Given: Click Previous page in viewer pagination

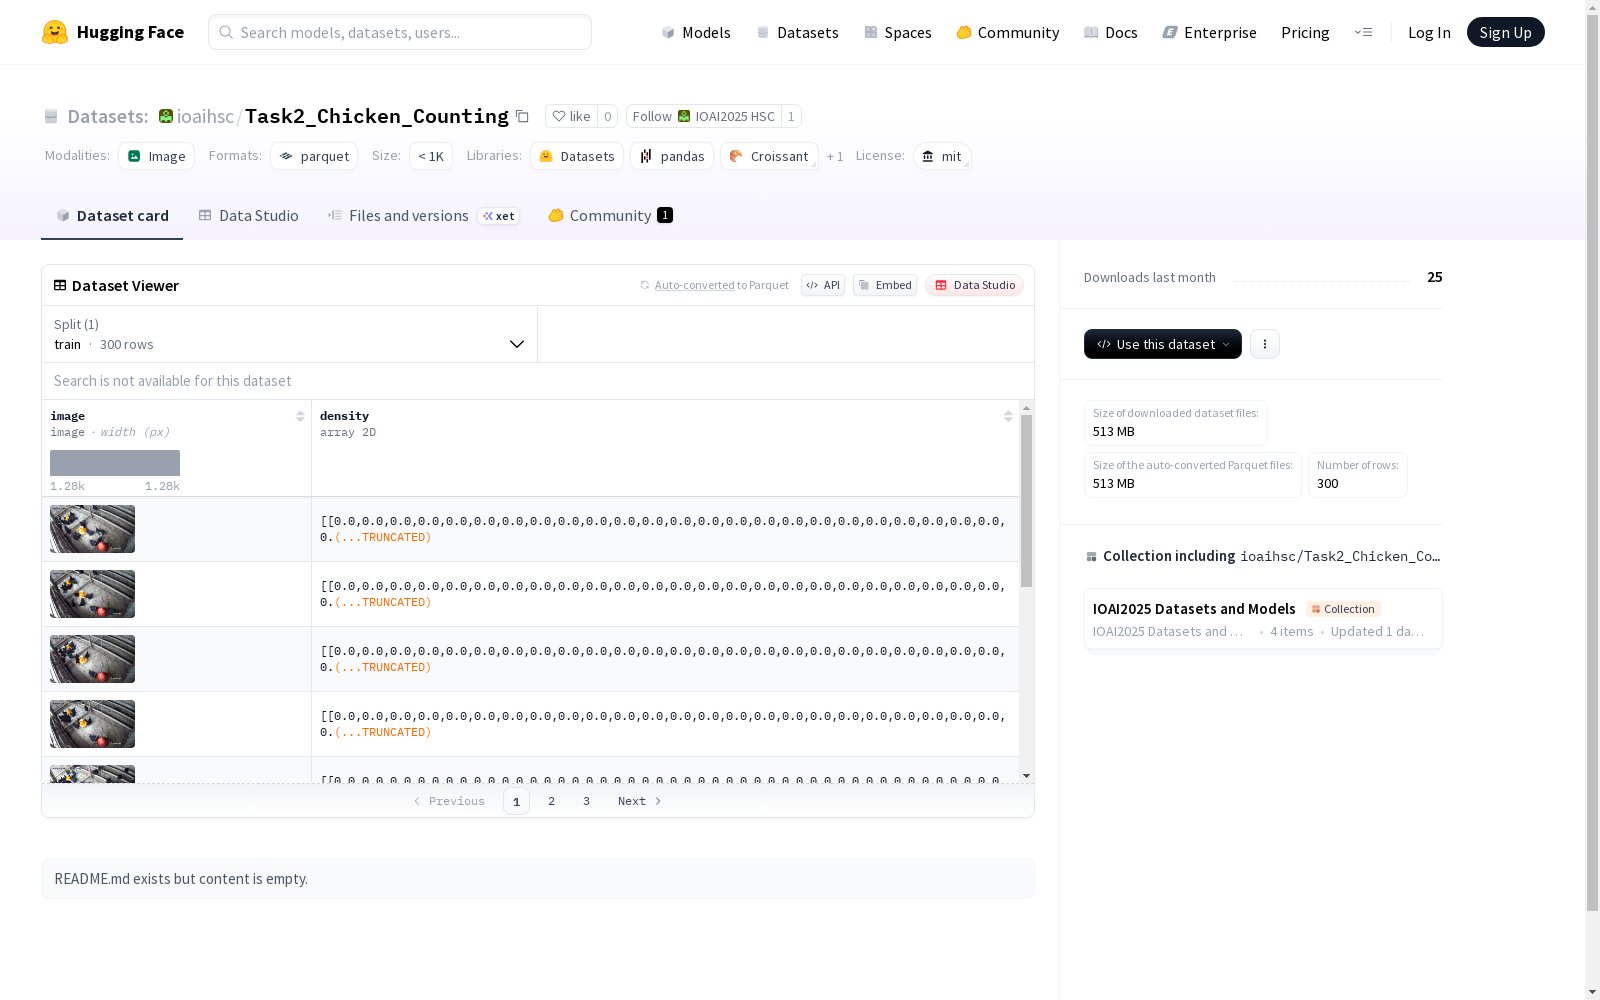Looking at the screenshot, I should click(449, 801).
